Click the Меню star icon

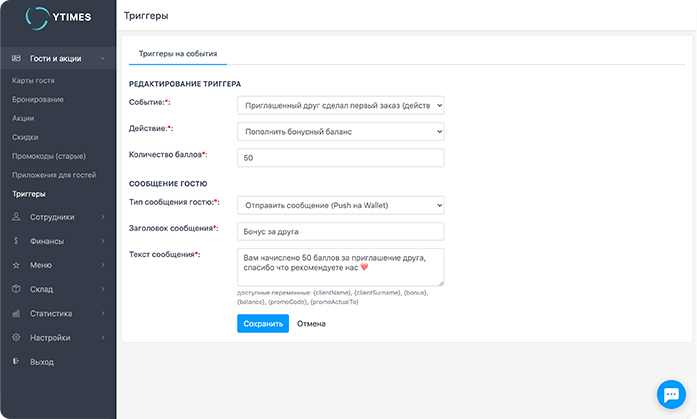[16, 265]
